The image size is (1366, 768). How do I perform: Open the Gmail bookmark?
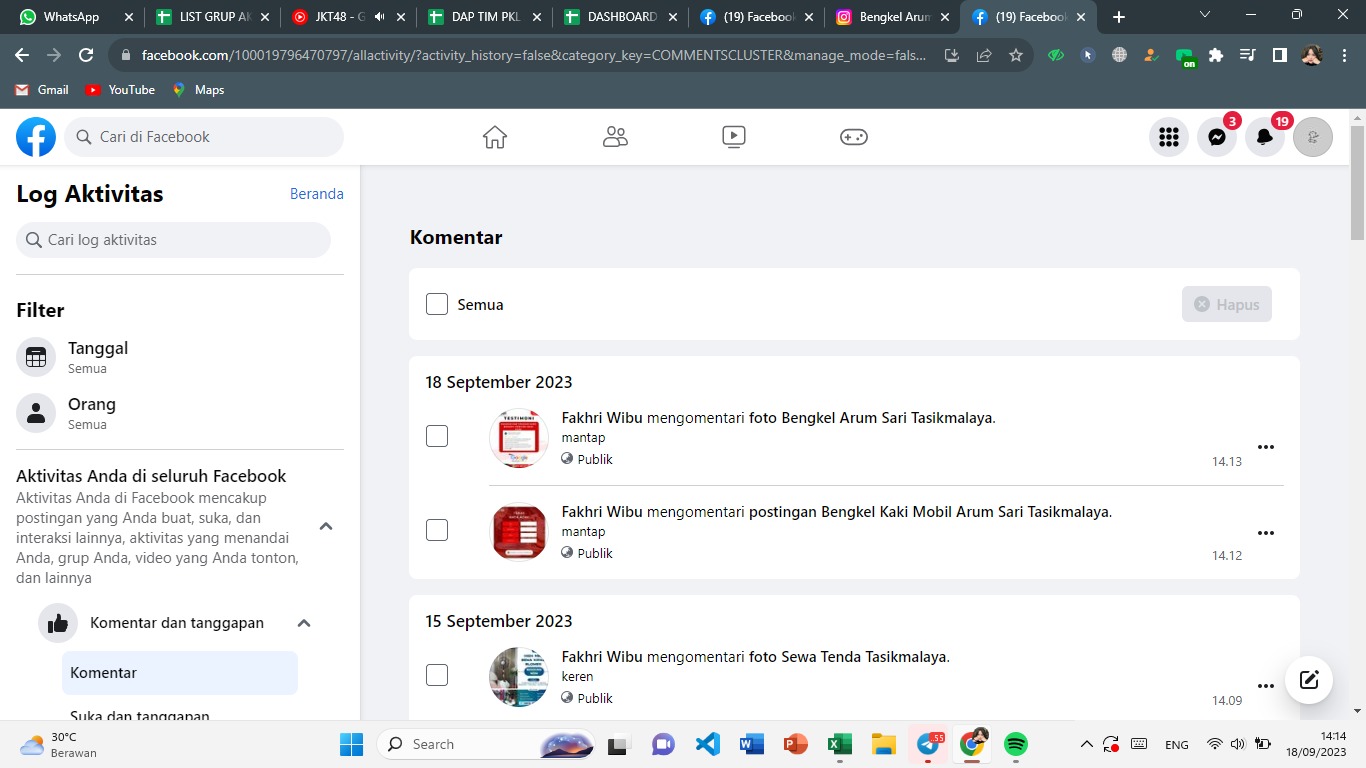pos(42,90)
